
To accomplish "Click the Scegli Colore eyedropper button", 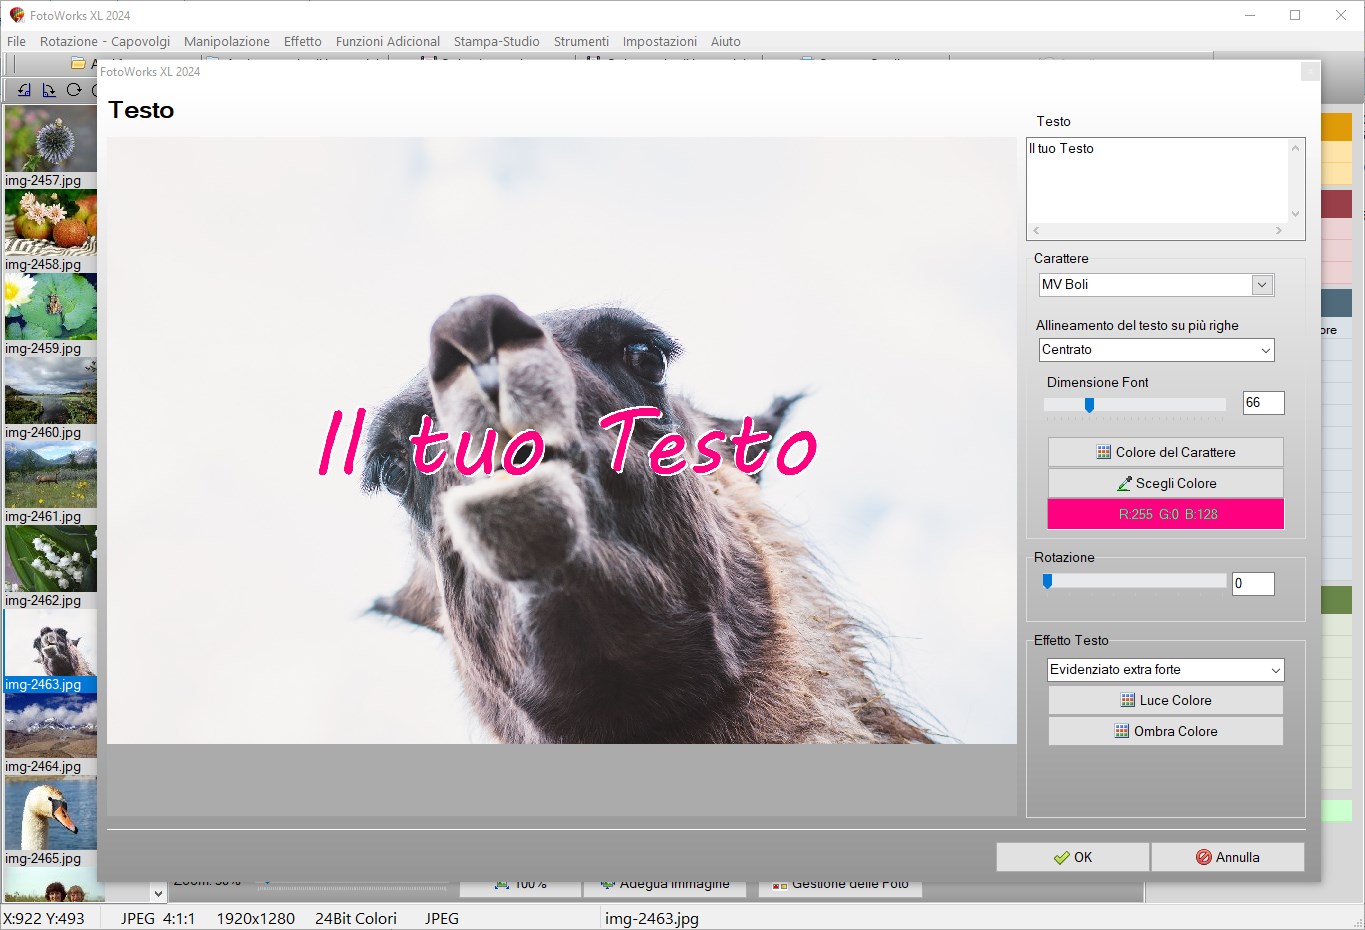I will click(1165, 483).
